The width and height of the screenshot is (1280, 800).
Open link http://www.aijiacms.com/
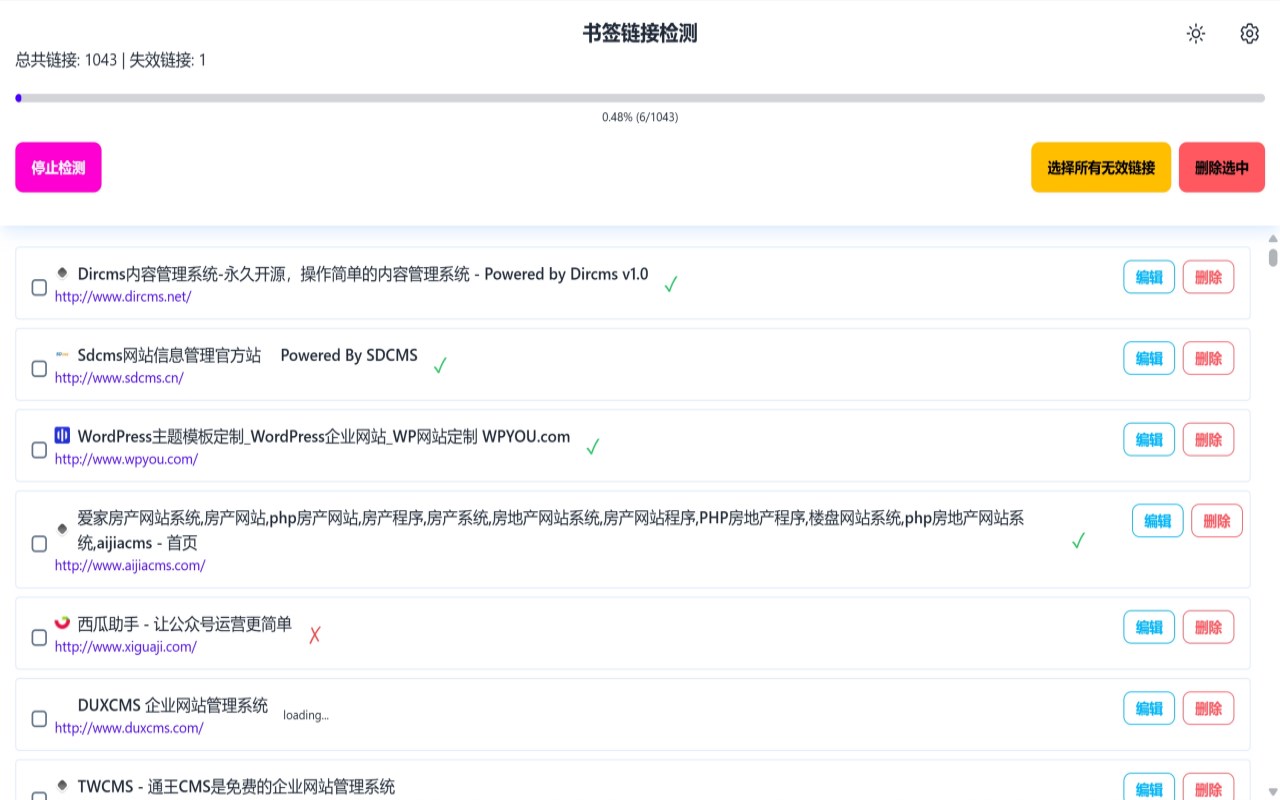pos(130,565)
